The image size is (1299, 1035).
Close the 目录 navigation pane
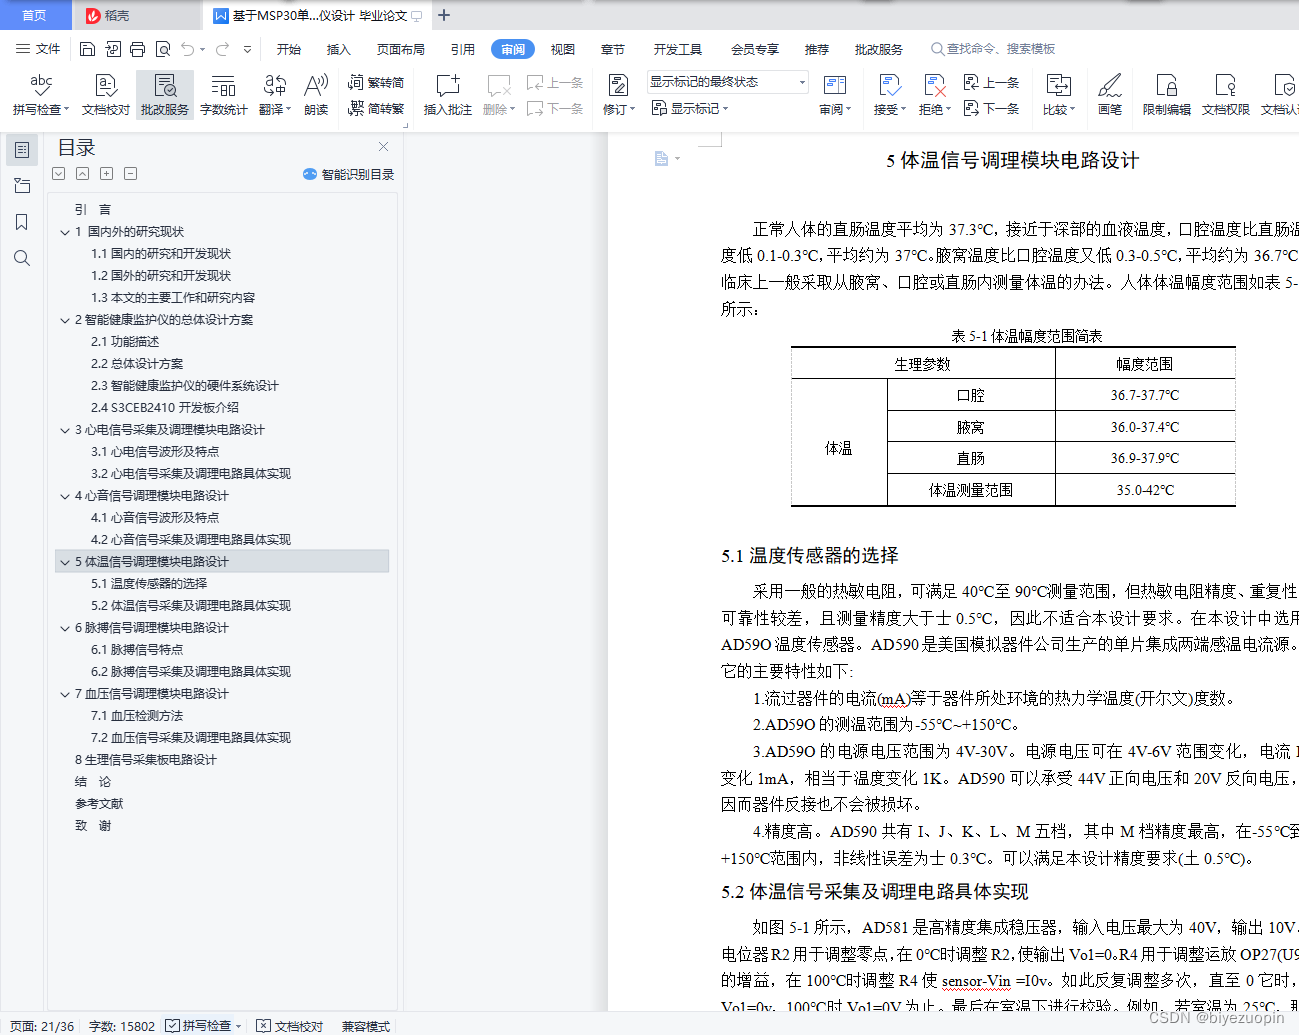[x=383, y=147]
